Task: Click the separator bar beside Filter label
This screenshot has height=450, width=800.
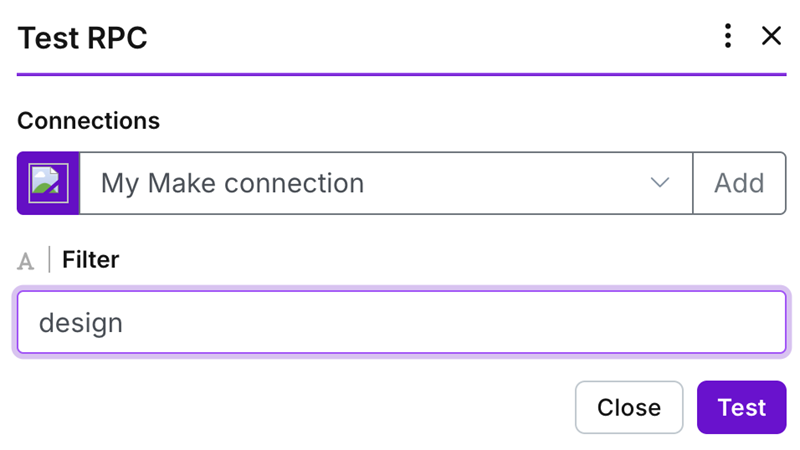Action: [x=49, y=261]
